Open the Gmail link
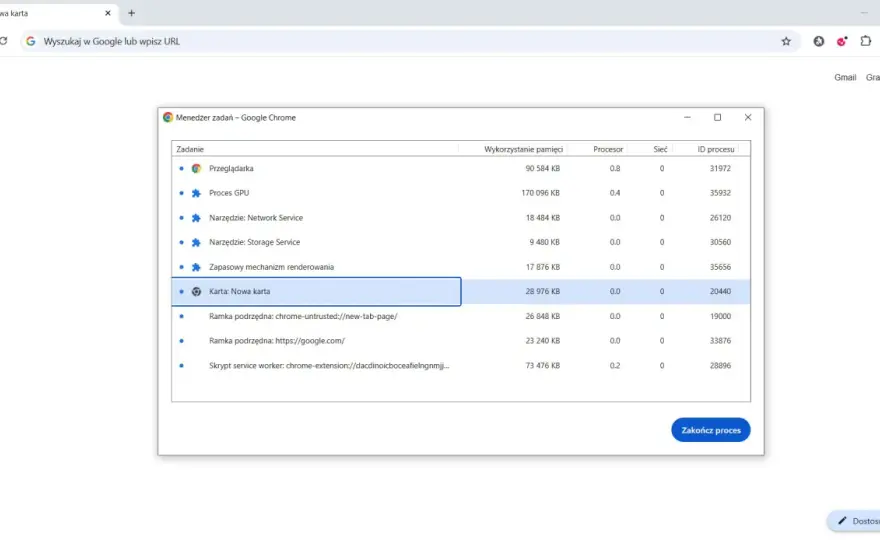The width and height of the screenshot is (880, 540). click(x=845, y=77)
